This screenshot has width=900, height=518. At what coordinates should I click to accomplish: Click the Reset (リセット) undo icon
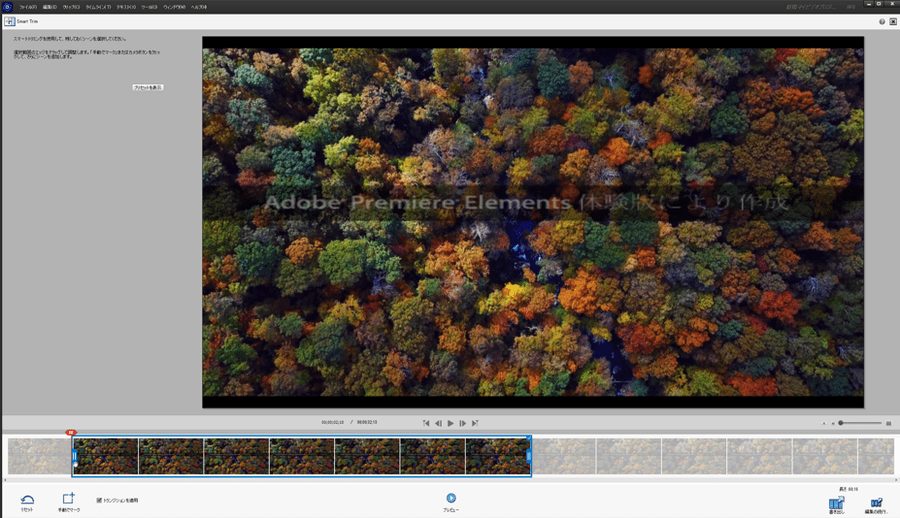tap(27, 499)
